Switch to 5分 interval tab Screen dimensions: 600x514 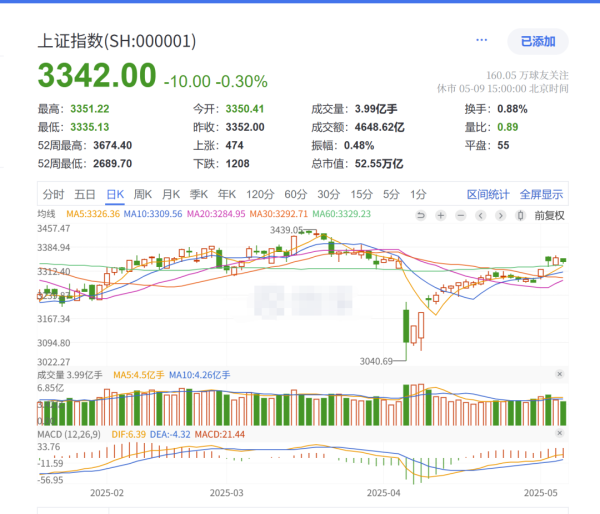[391, 194]
